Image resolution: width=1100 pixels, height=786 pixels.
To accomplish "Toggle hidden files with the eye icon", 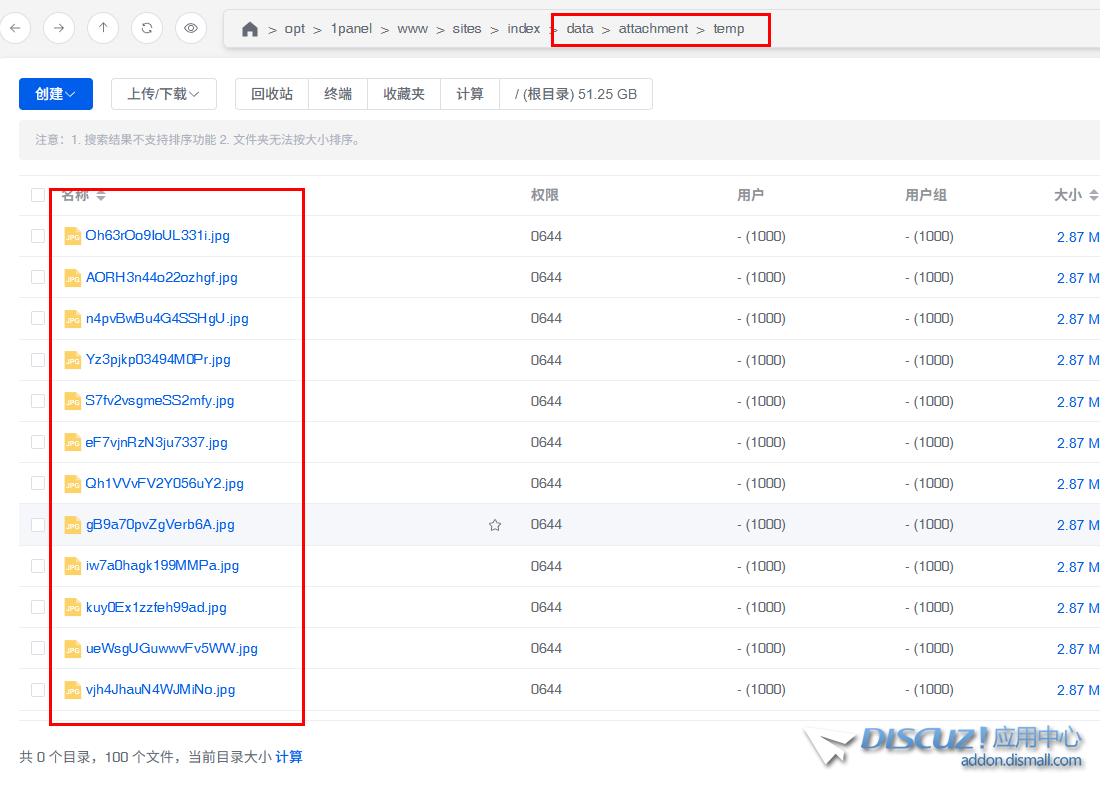I will pyautogui.click(x=191, y=29).
